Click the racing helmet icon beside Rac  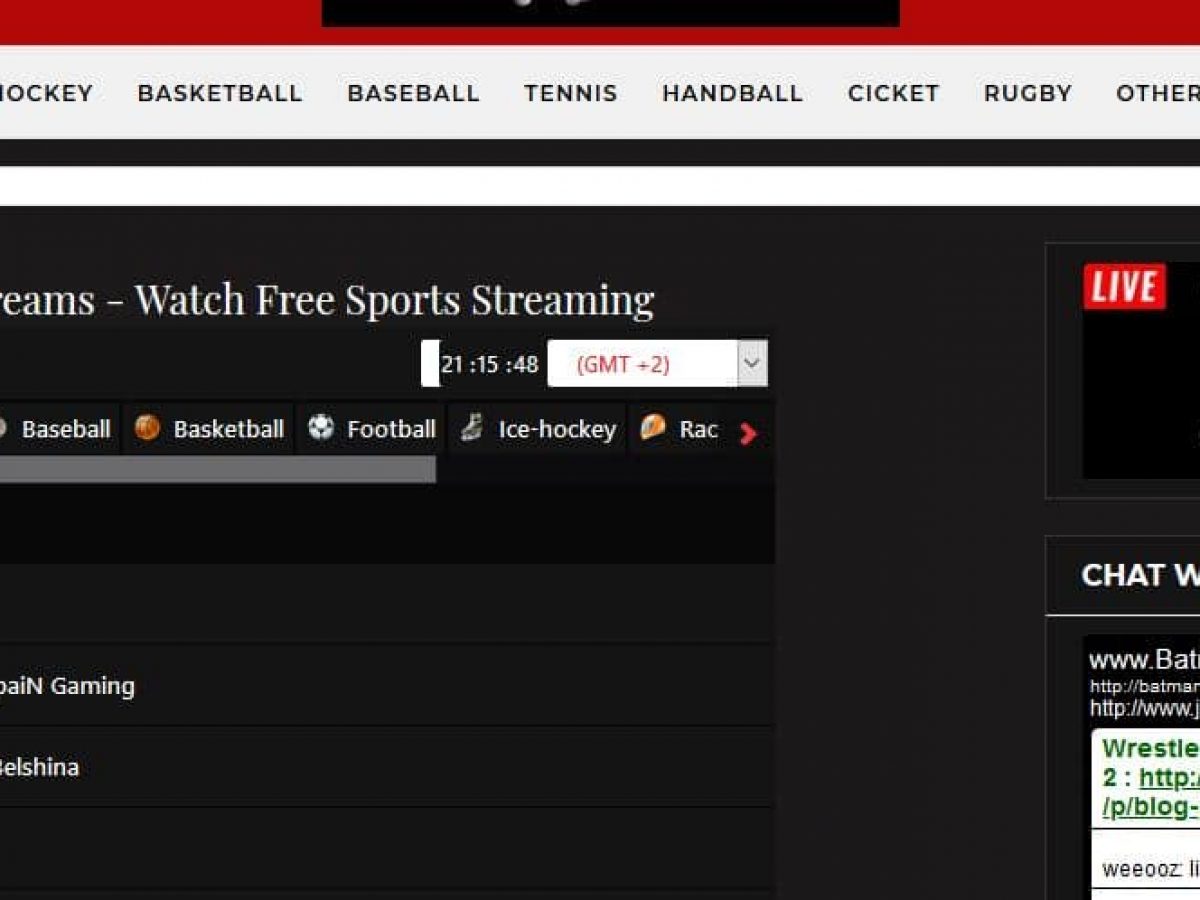pyautogui.click(x=653, y=429)
